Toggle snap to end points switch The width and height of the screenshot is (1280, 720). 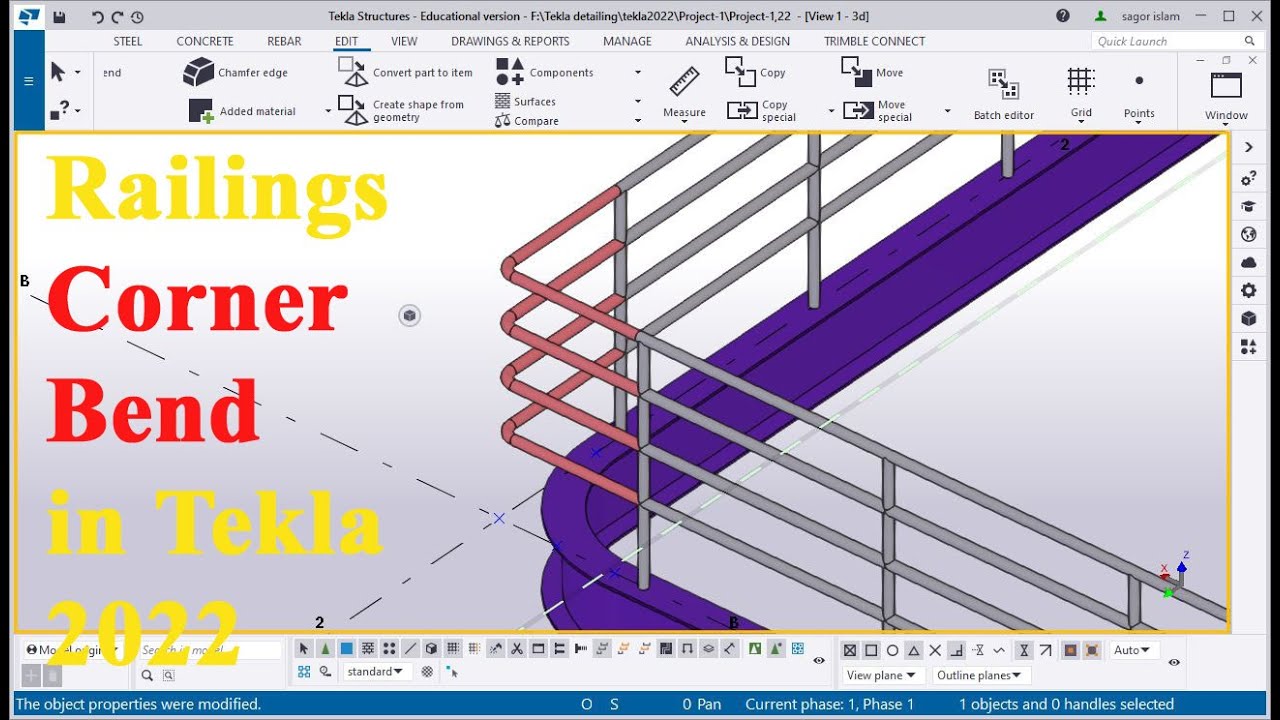[x=871, y=650]
